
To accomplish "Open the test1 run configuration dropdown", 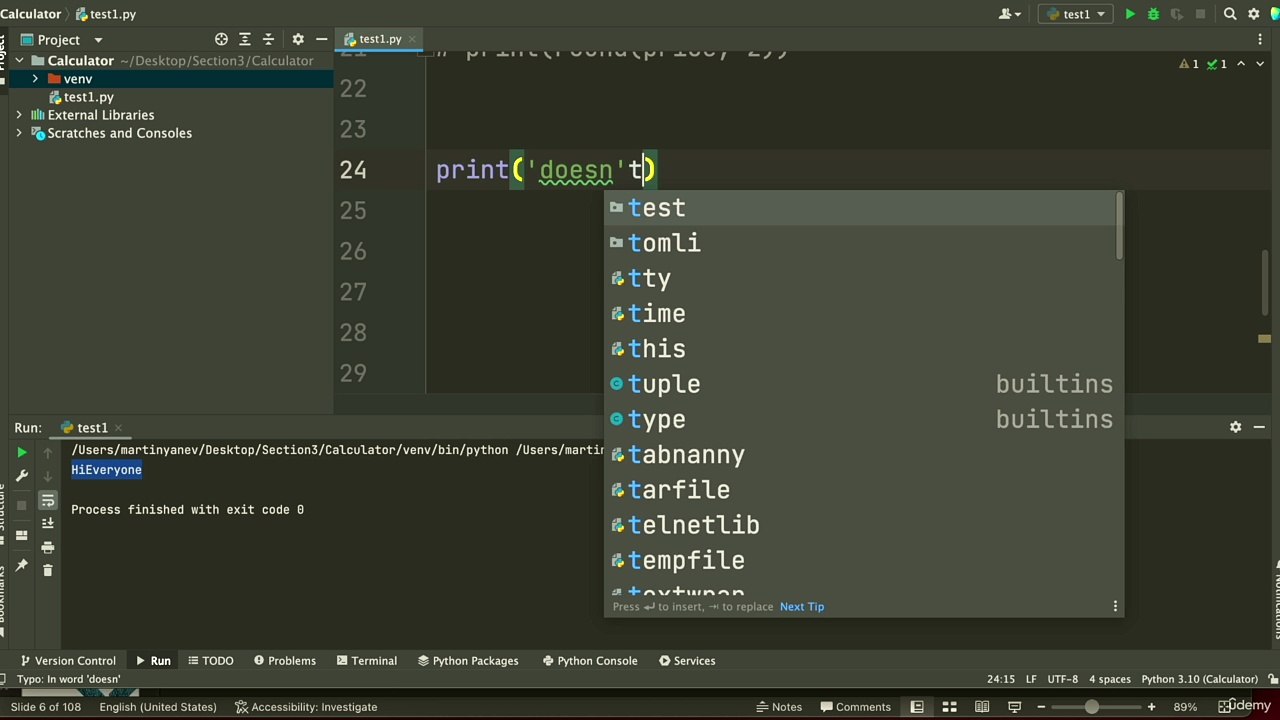I will [x=1076, y=14].
